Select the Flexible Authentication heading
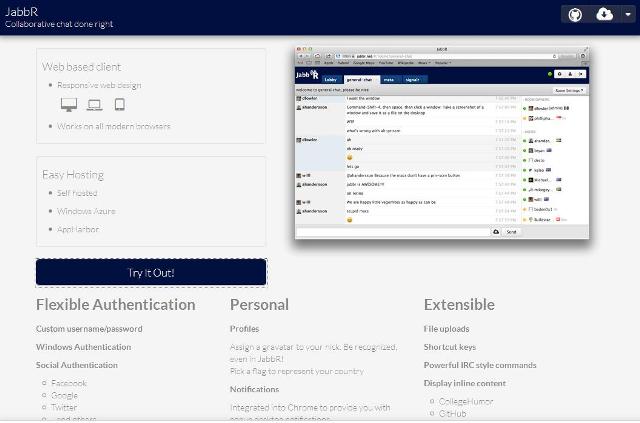This screenshot has height=423, width=640. click(x=116, y=305)
